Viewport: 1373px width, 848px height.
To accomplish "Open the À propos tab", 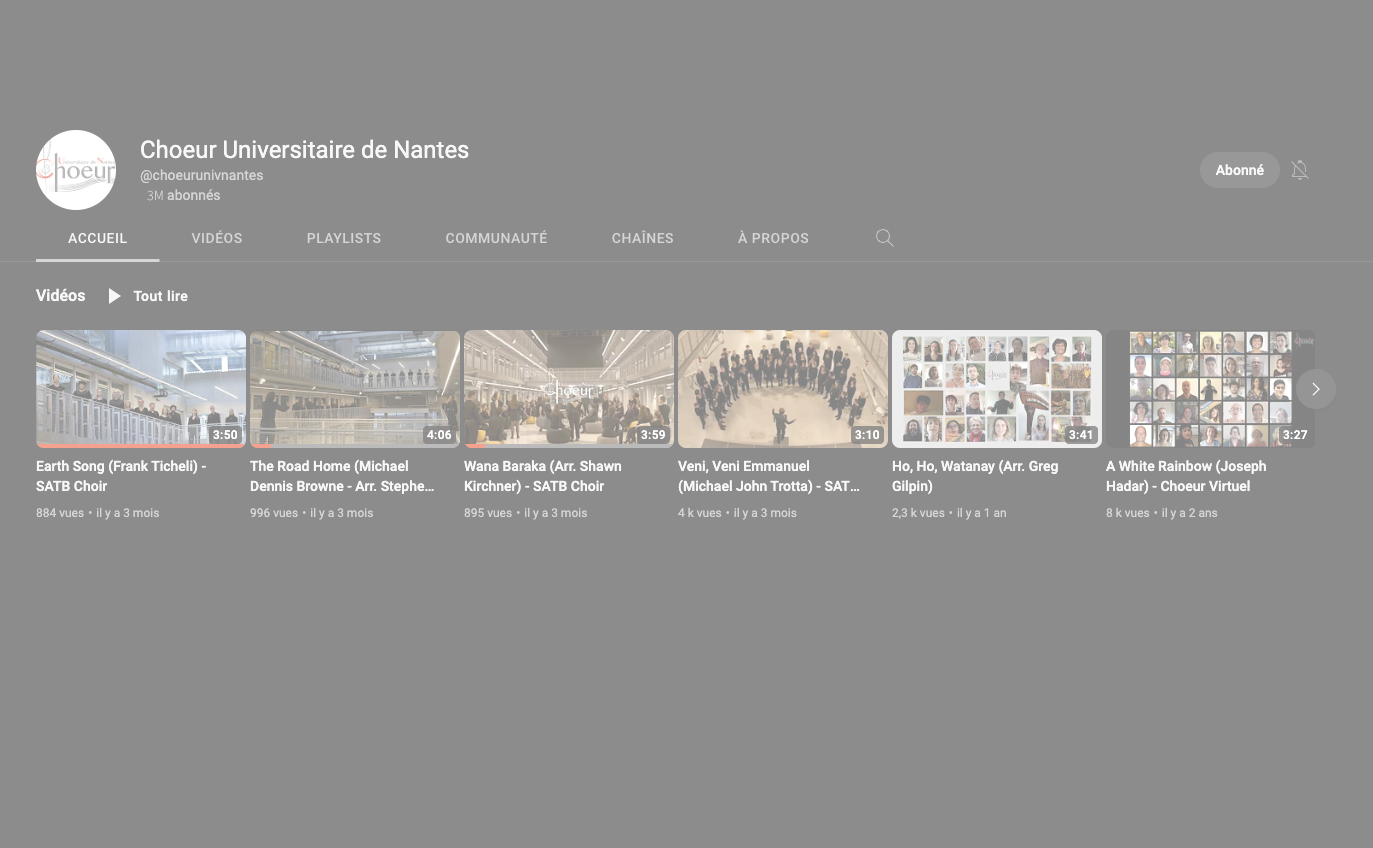I will point(773,238).
